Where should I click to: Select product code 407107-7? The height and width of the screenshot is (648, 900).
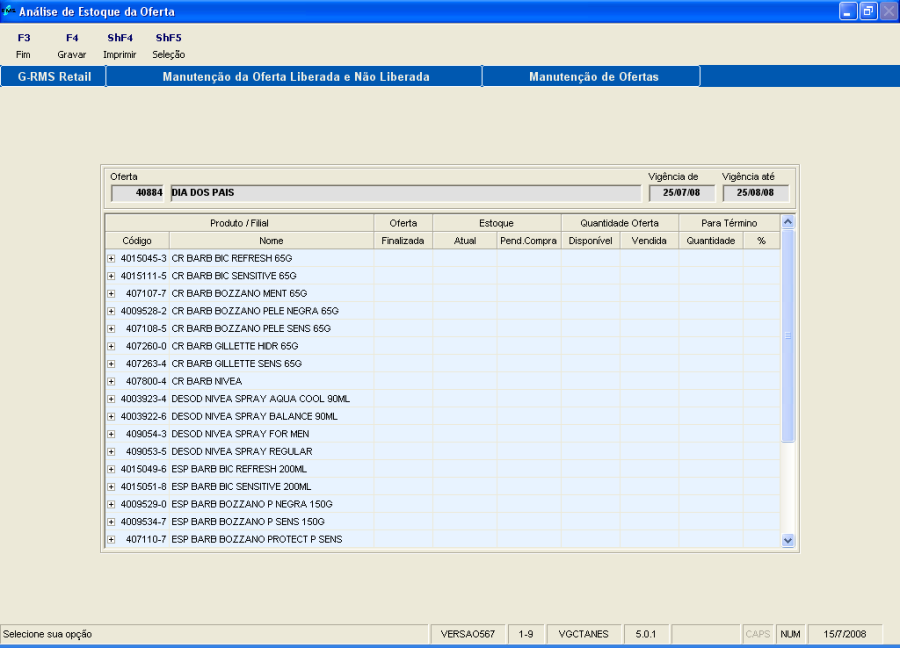pyautogui.click(x=146, y=294)
